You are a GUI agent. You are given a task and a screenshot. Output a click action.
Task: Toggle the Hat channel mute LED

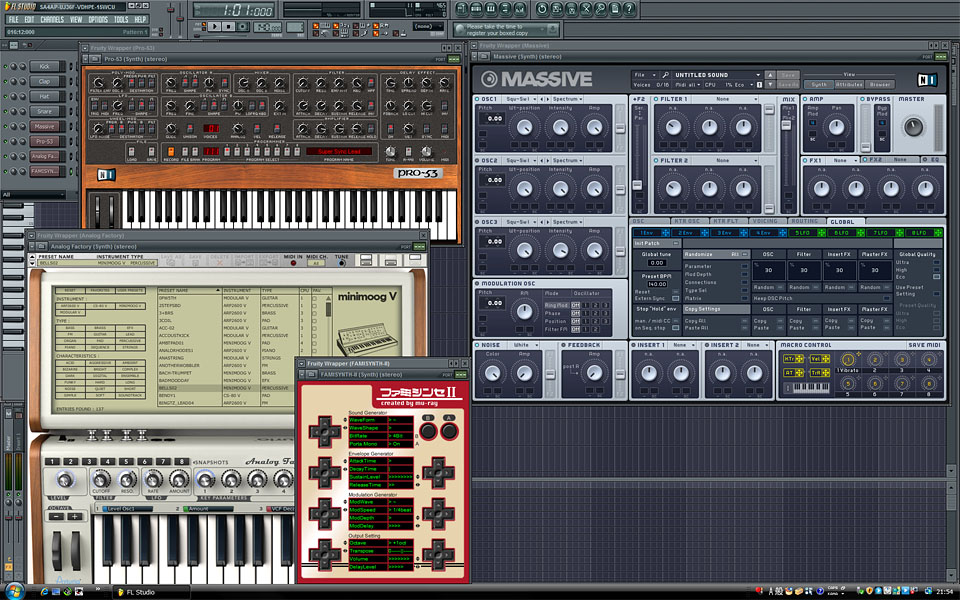click(x=6, y=97)
